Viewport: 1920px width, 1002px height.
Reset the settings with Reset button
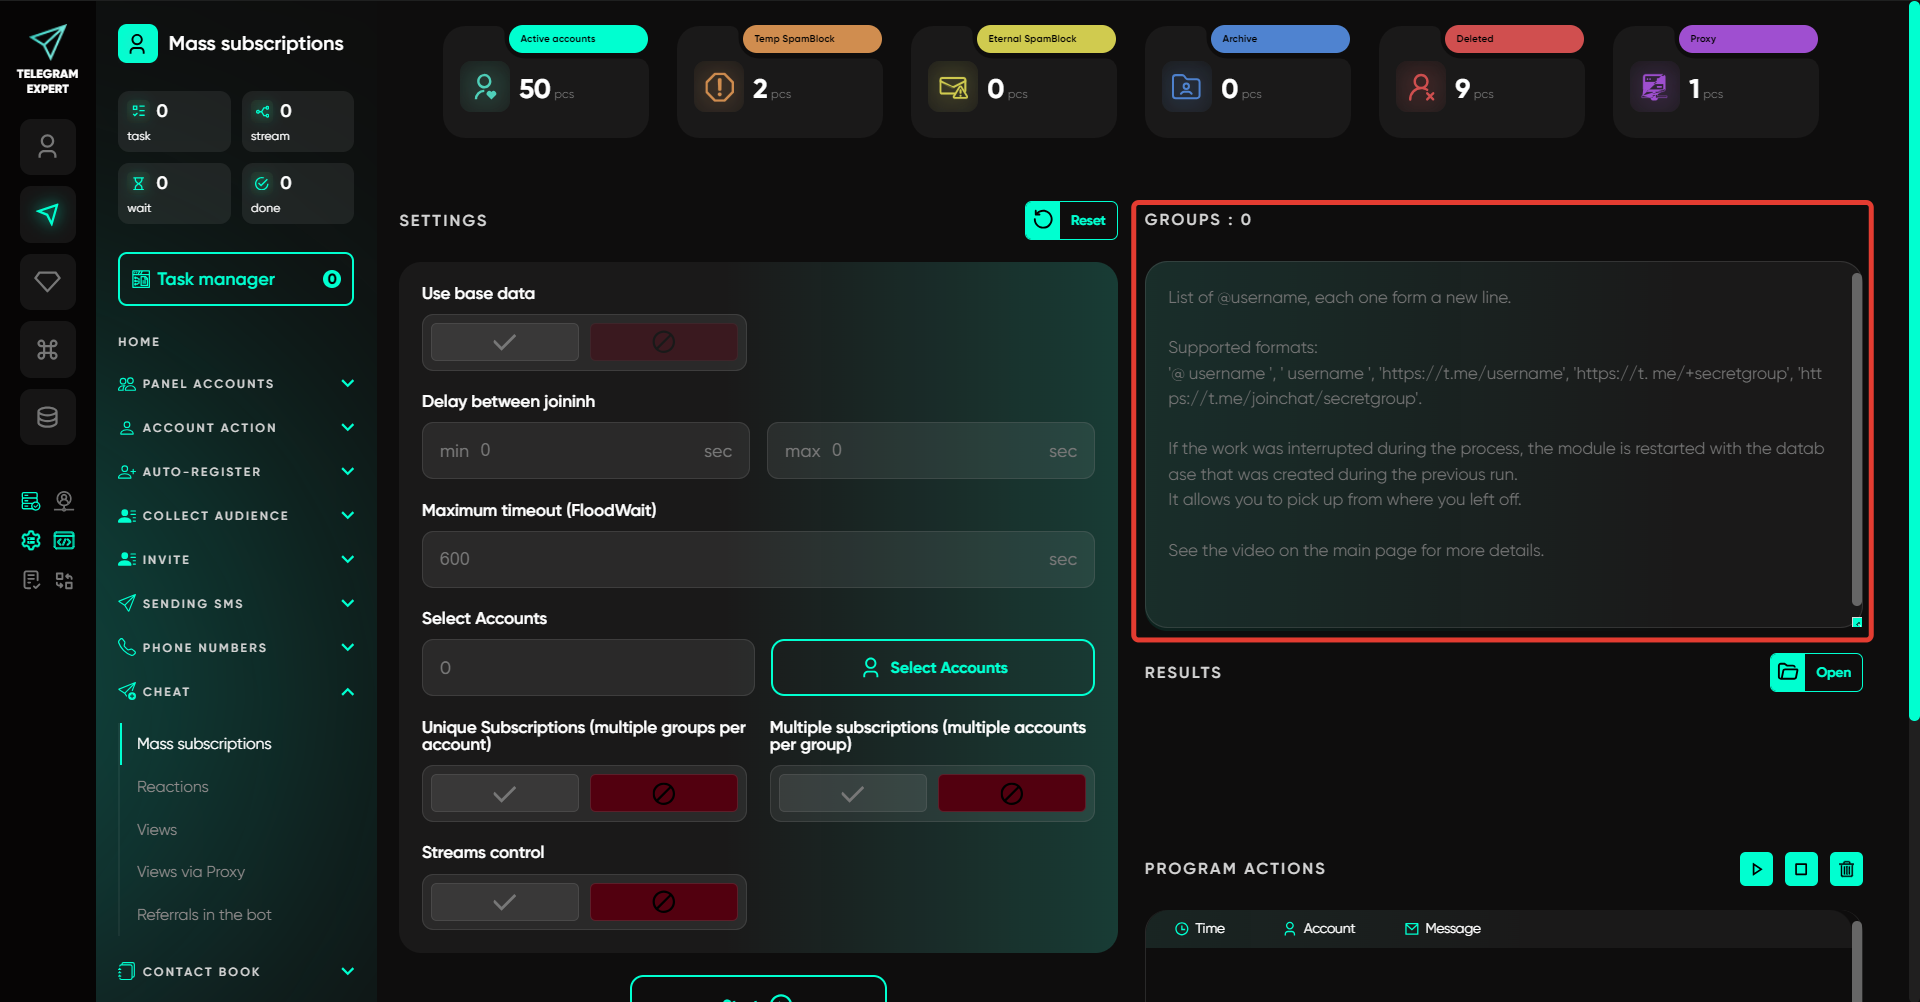pos(1071,221)
